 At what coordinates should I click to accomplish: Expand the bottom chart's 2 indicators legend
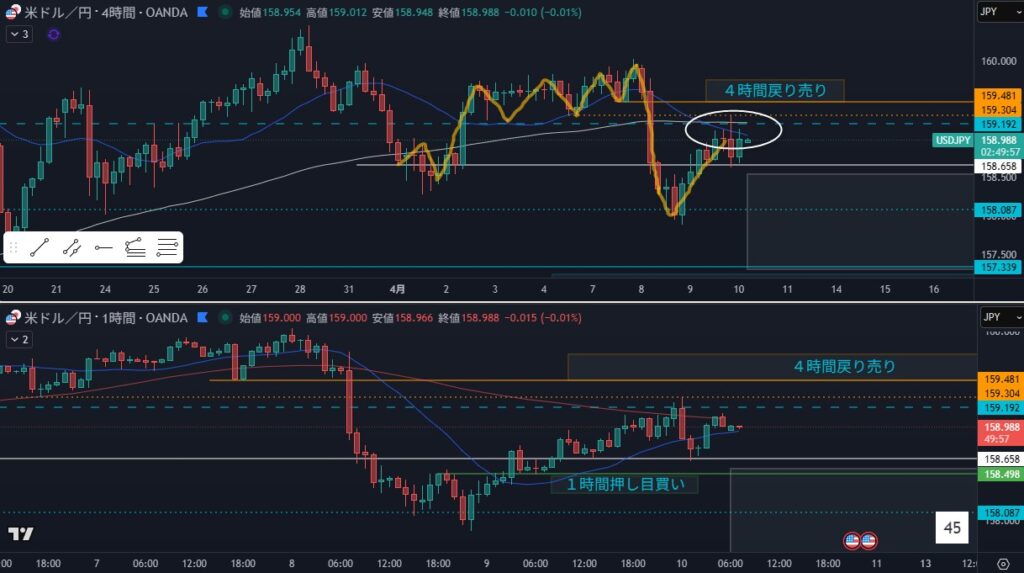pos(19,339)
